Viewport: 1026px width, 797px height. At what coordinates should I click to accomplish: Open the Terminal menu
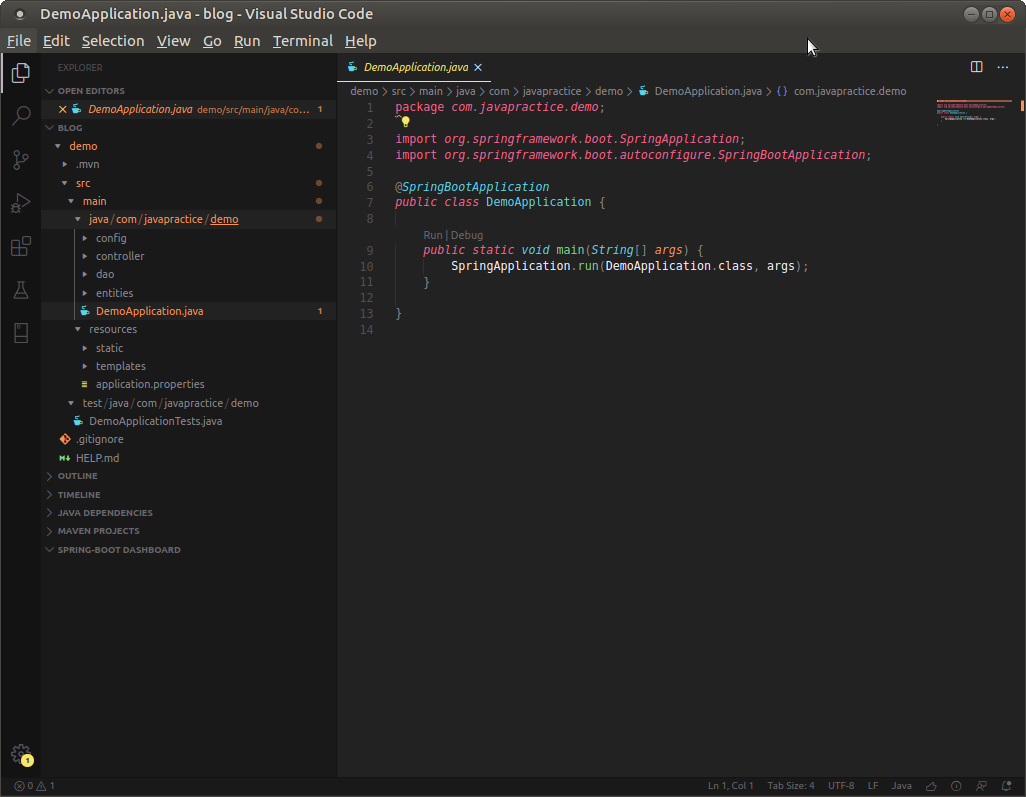[x=302, y=41]
